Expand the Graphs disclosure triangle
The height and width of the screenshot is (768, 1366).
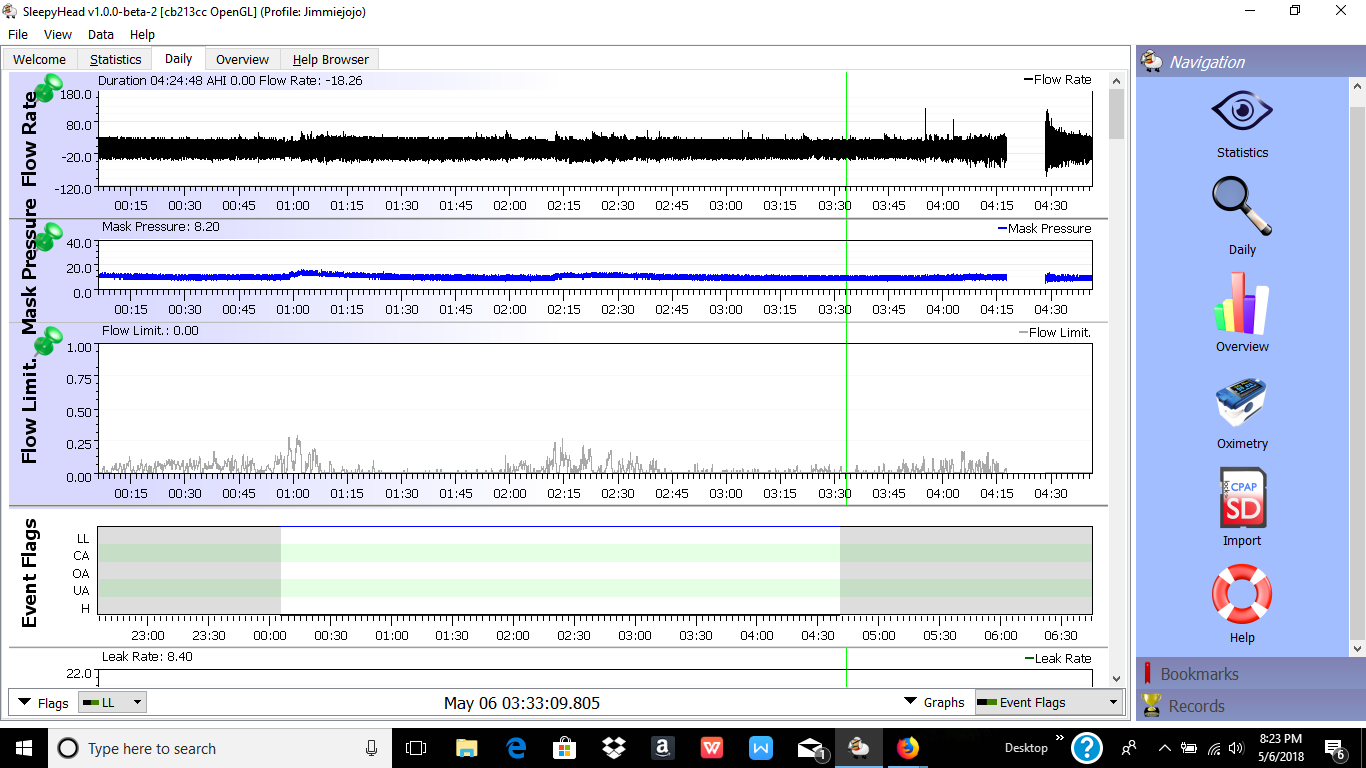910,702
